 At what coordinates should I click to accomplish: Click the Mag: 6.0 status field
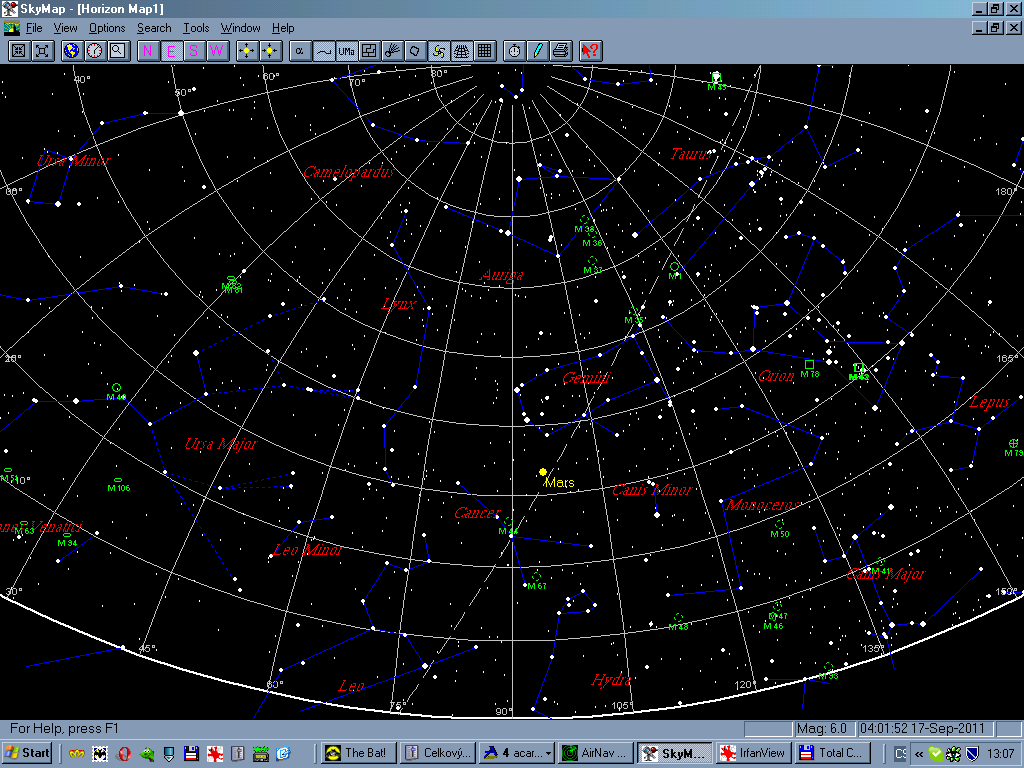[824, 728]
